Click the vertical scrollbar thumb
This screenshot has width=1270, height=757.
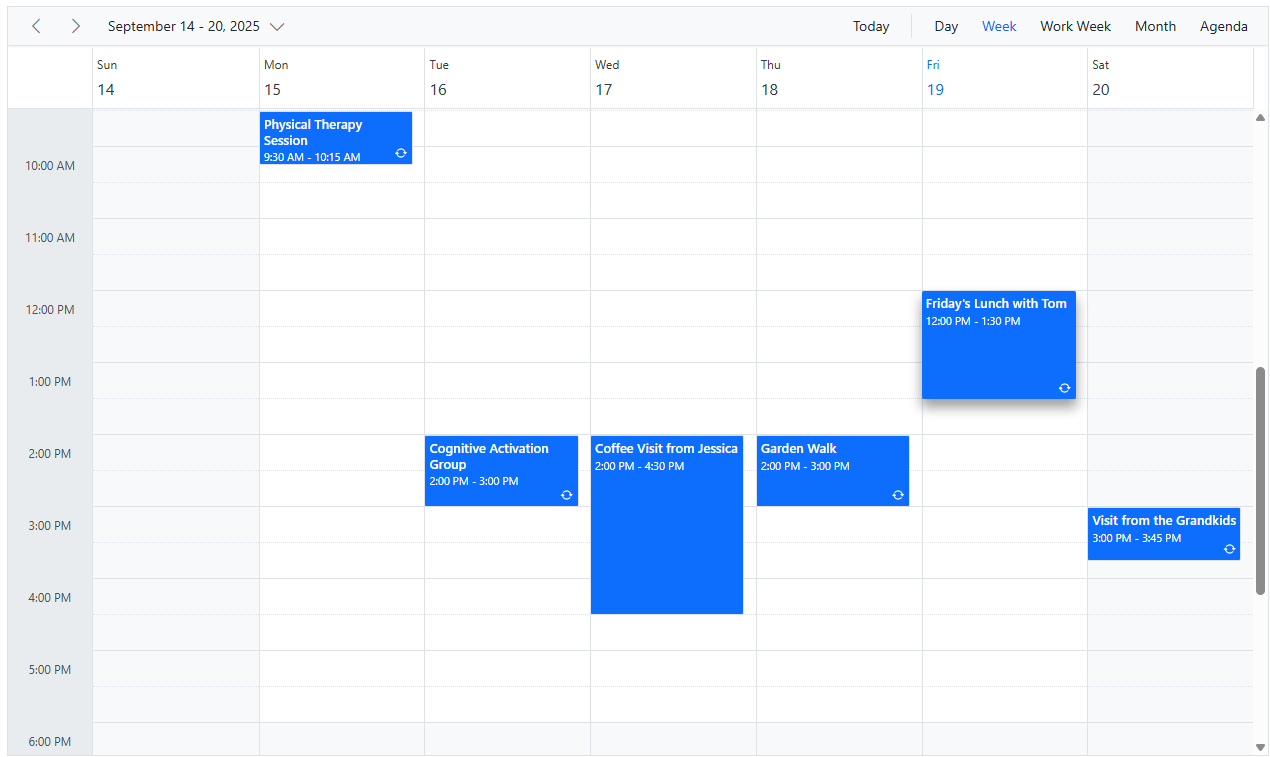1260,480
